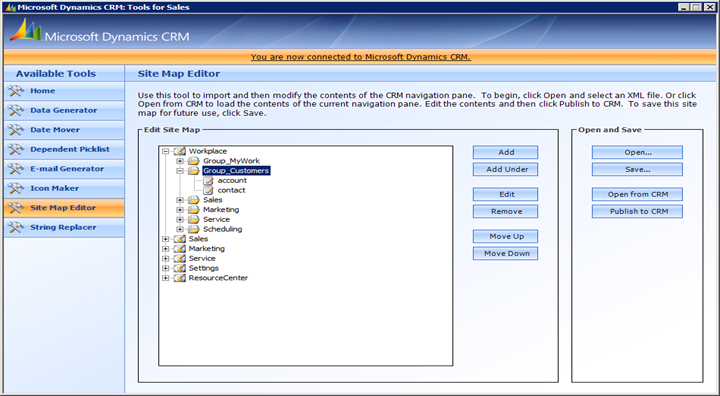
Task: Click the Workplace area icon in tree
Action: click(180, 151)
